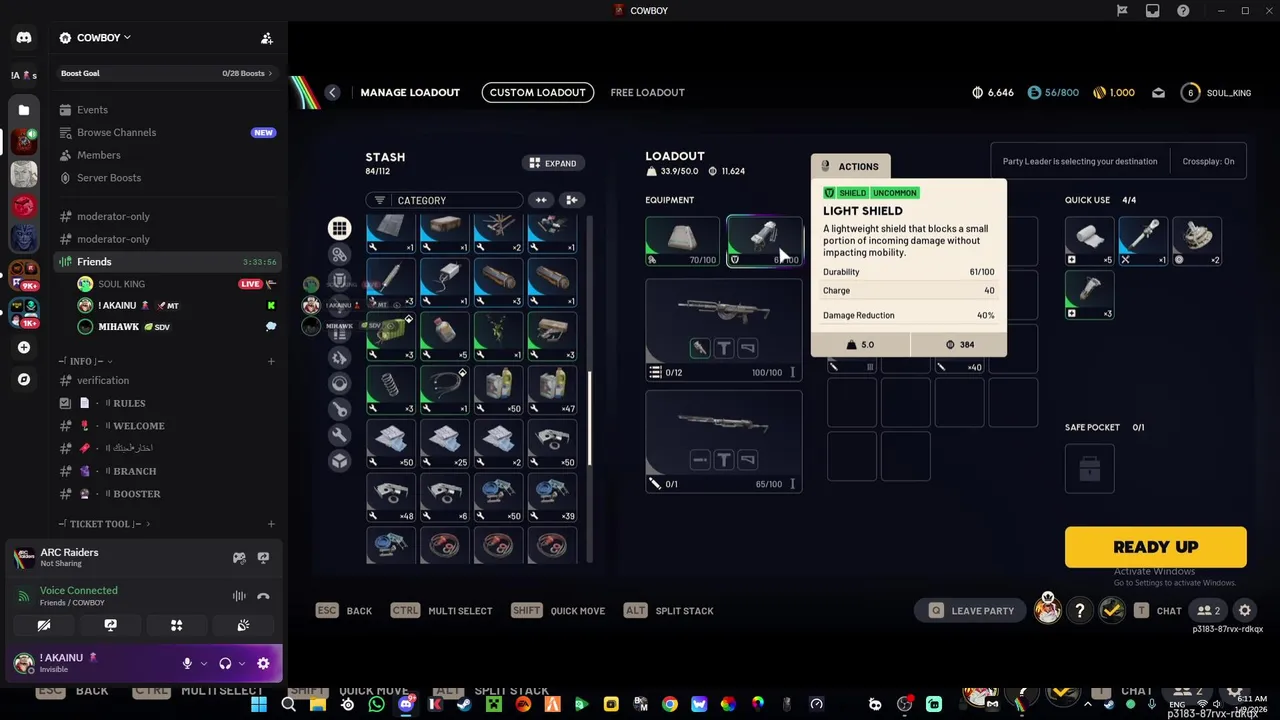Deafen Discord headphones toggle

pos(225,663)
